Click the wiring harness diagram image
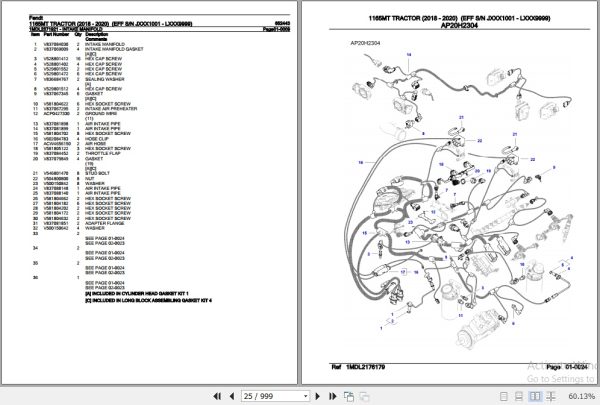 click(x=459, y=199)
